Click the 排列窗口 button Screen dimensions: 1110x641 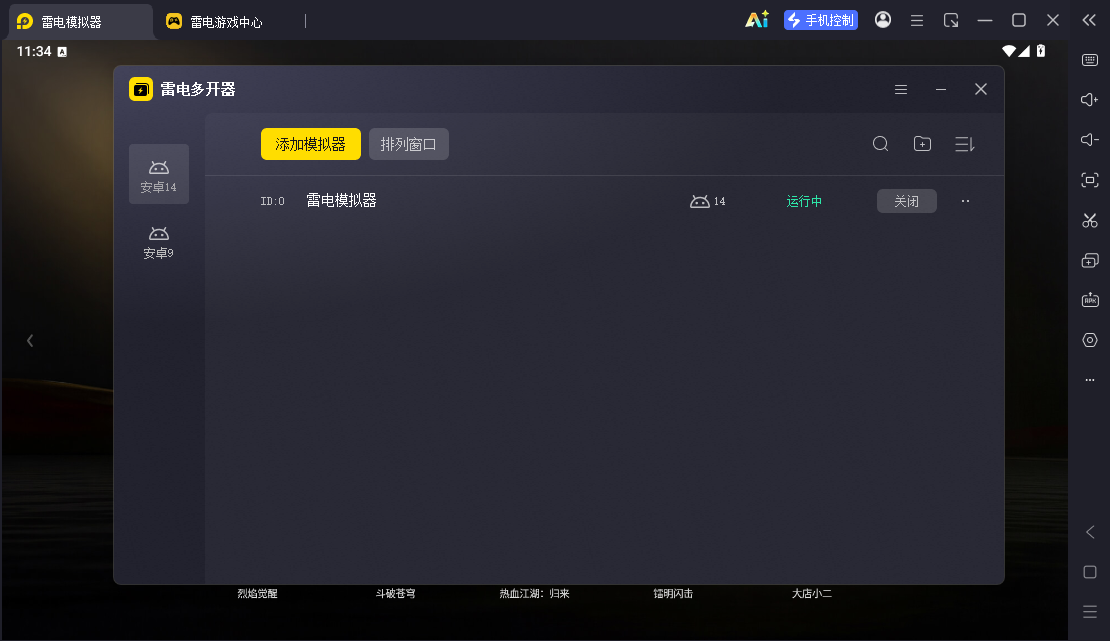(408, 144)
